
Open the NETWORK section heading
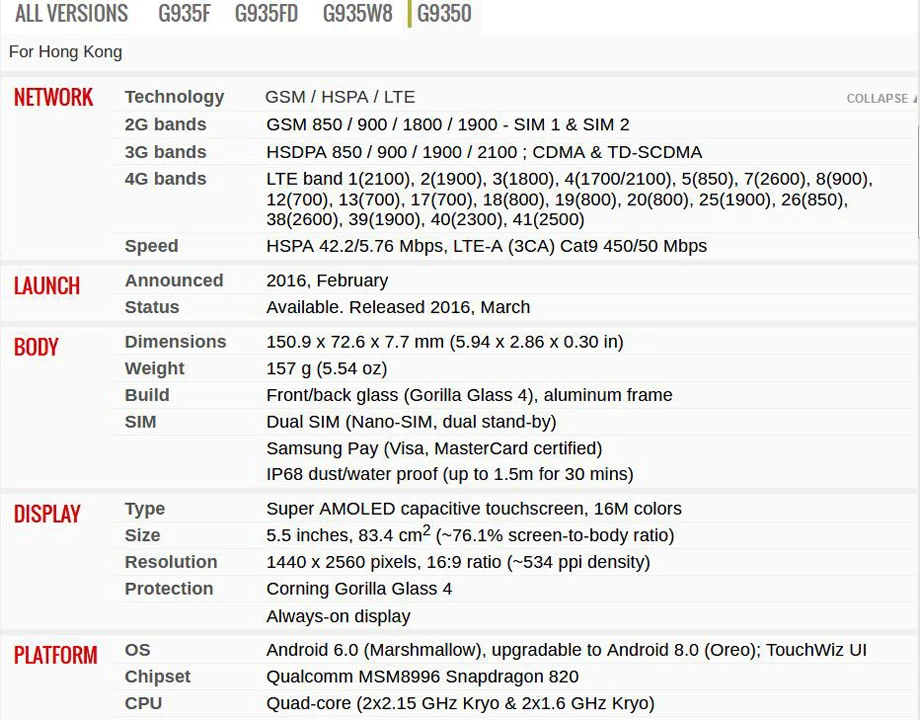(x=53, y=97)
